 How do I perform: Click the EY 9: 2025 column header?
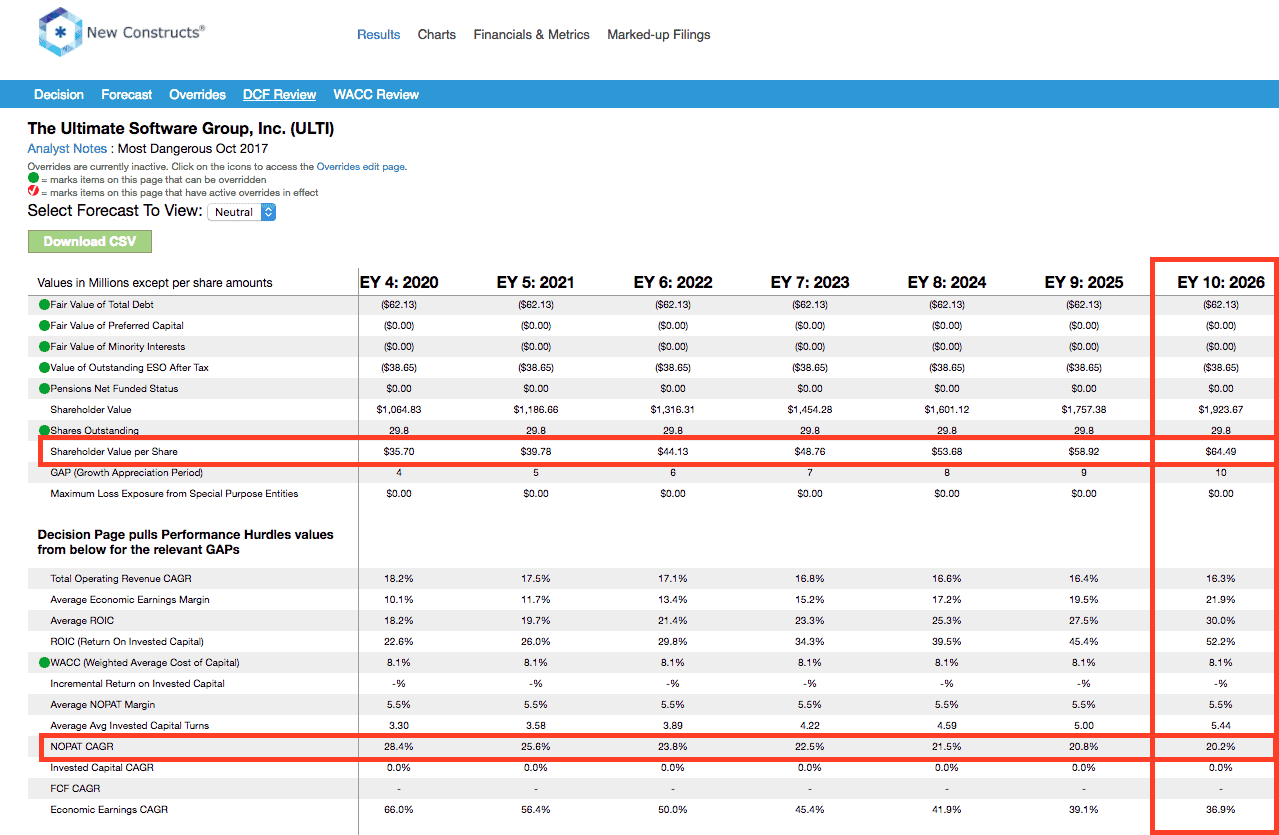(x=1084, y=282)
